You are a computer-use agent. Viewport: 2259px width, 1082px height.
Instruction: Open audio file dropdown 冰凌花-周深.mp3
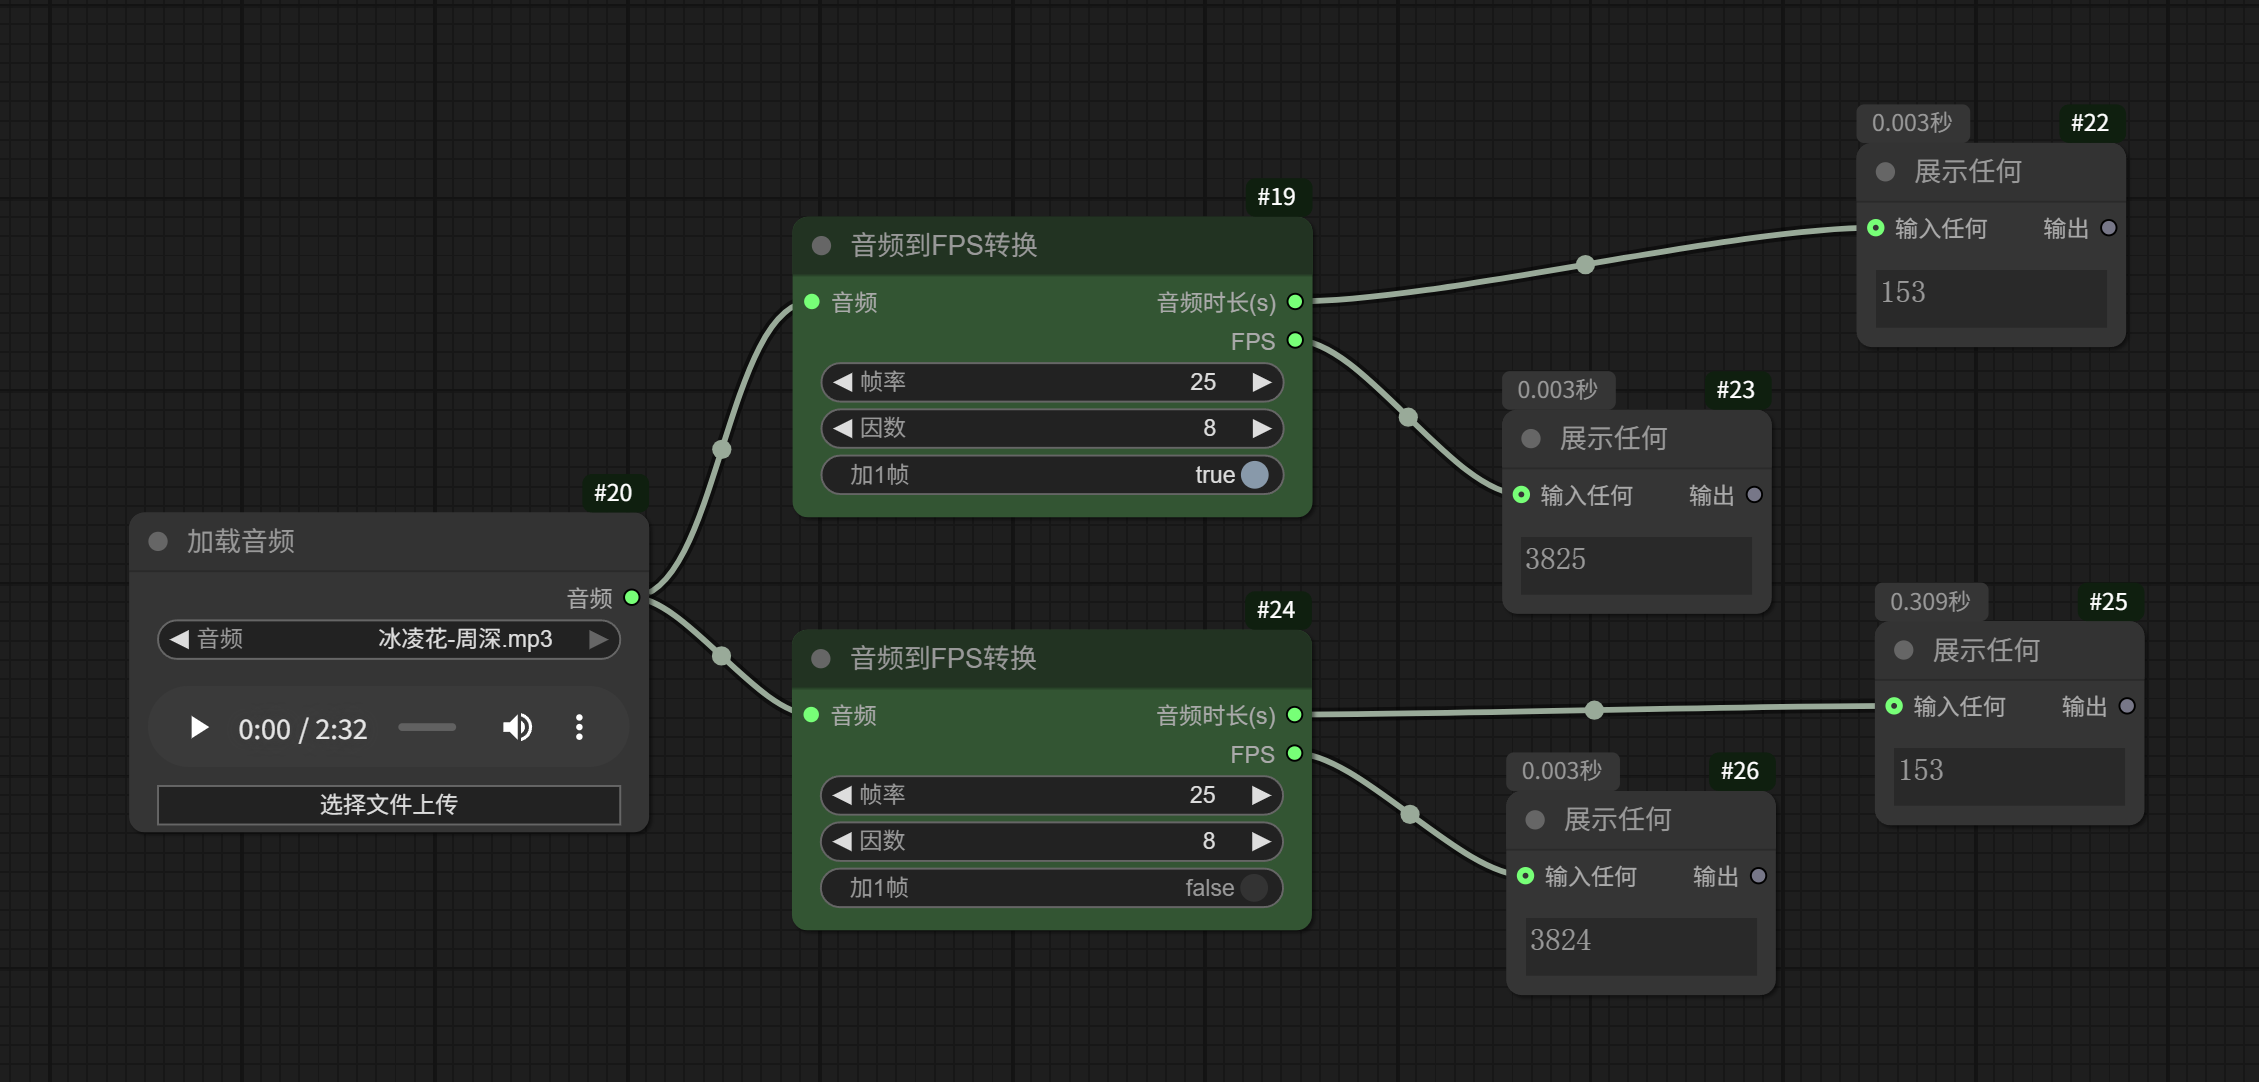click(389, 639)
